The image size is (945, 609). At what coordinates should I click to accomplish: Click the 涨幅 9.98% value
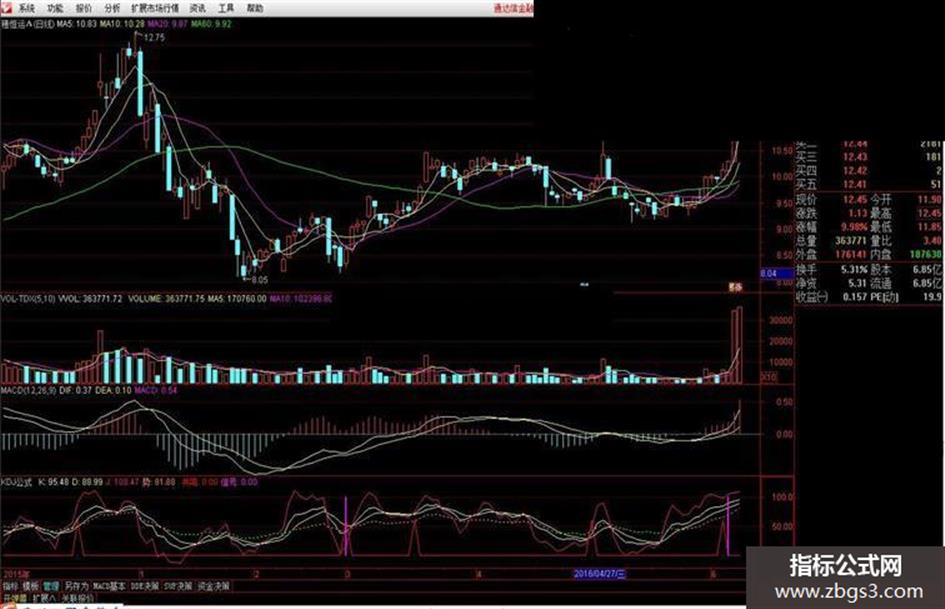[854, 227]
